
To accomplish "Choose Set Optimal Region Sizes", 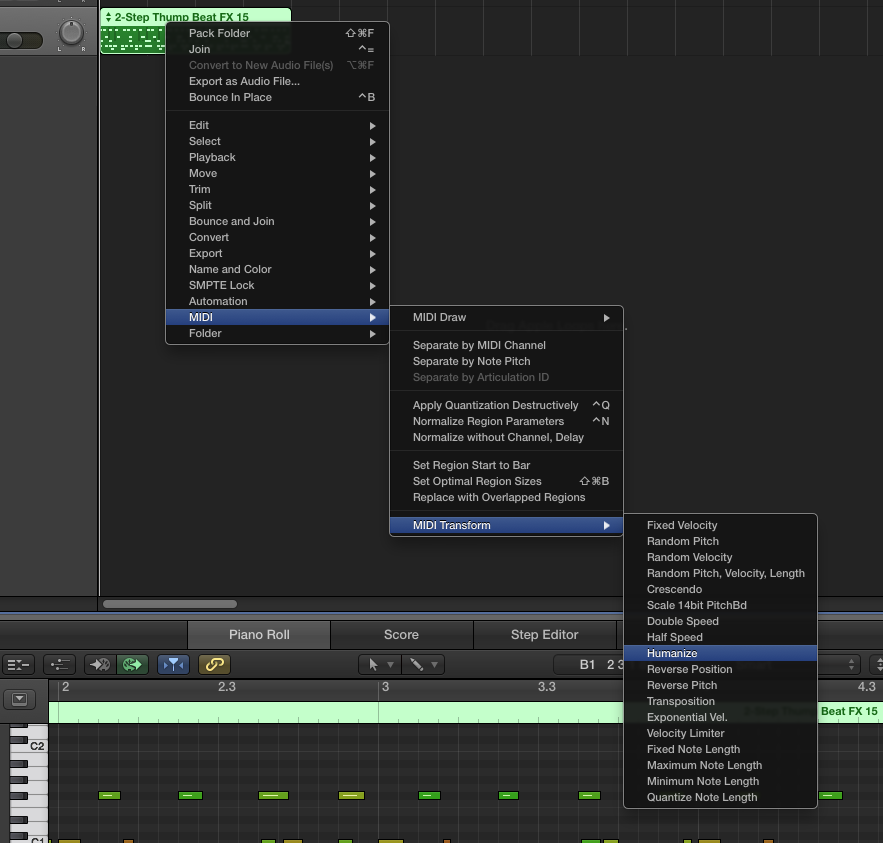I will click(x=506, y=481).
